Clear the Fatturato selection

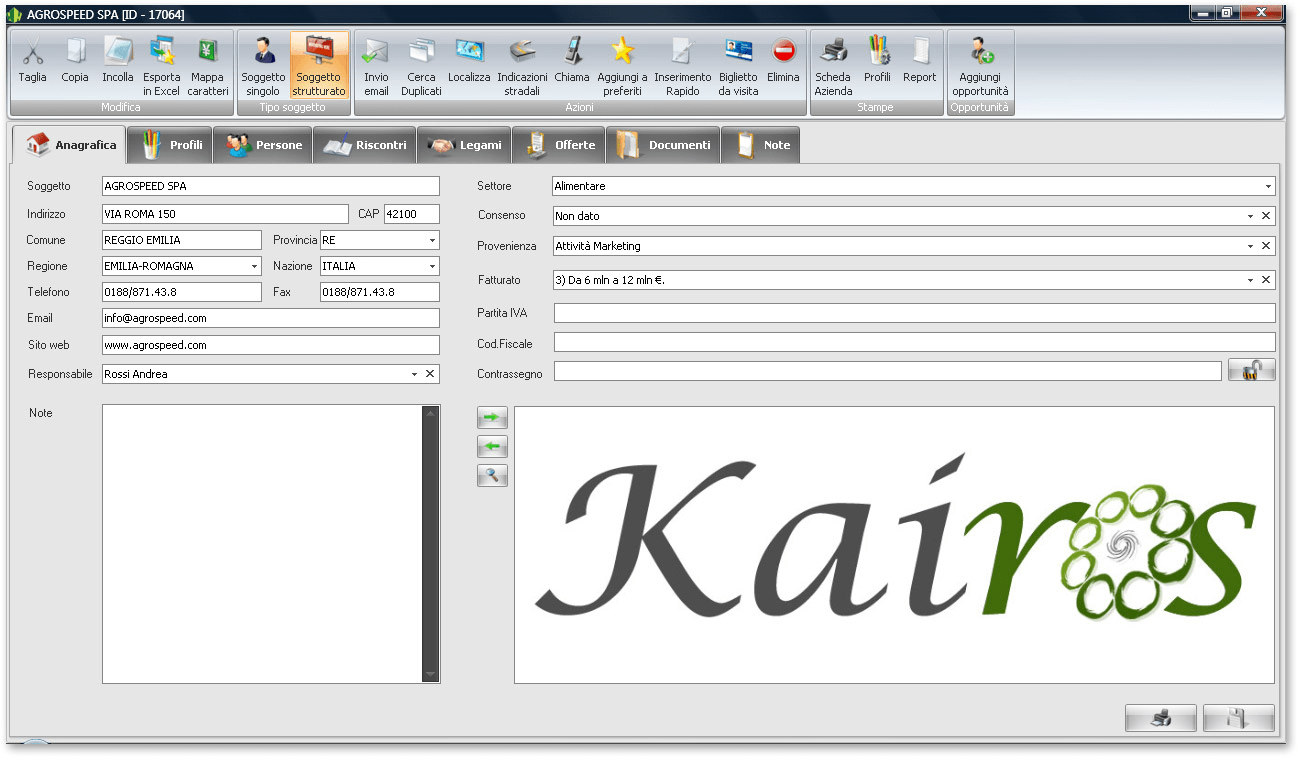1266,280
